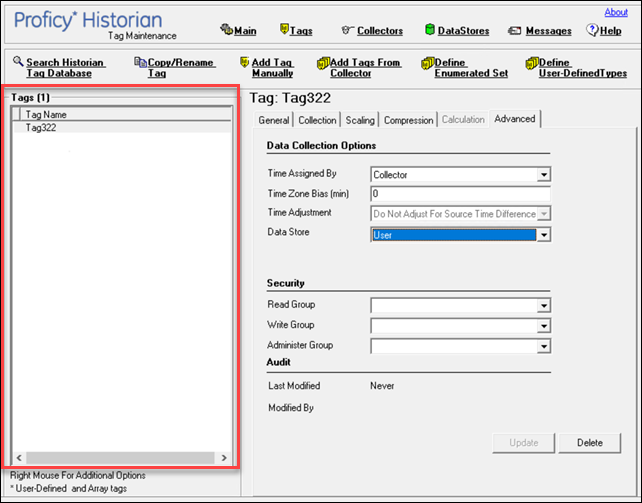Open Define Enumerated Set
This screenshot has width=642, height=503.
pyautogui.click(x=471, y=68)
